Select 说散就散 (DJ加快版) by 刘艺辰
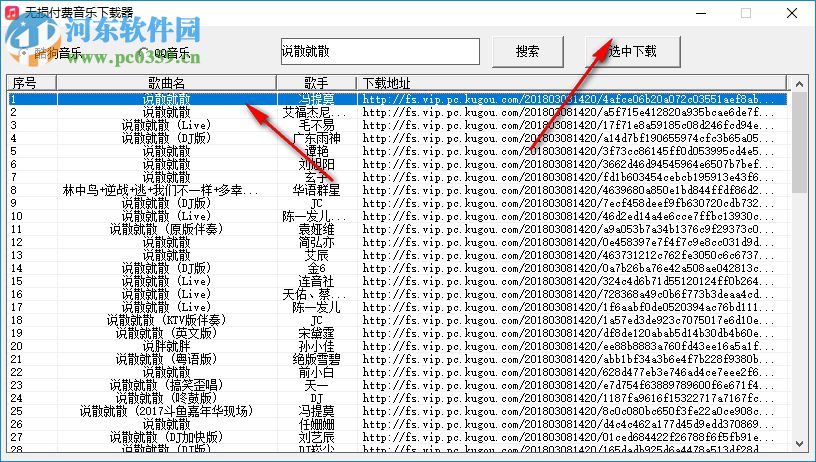 397,437
